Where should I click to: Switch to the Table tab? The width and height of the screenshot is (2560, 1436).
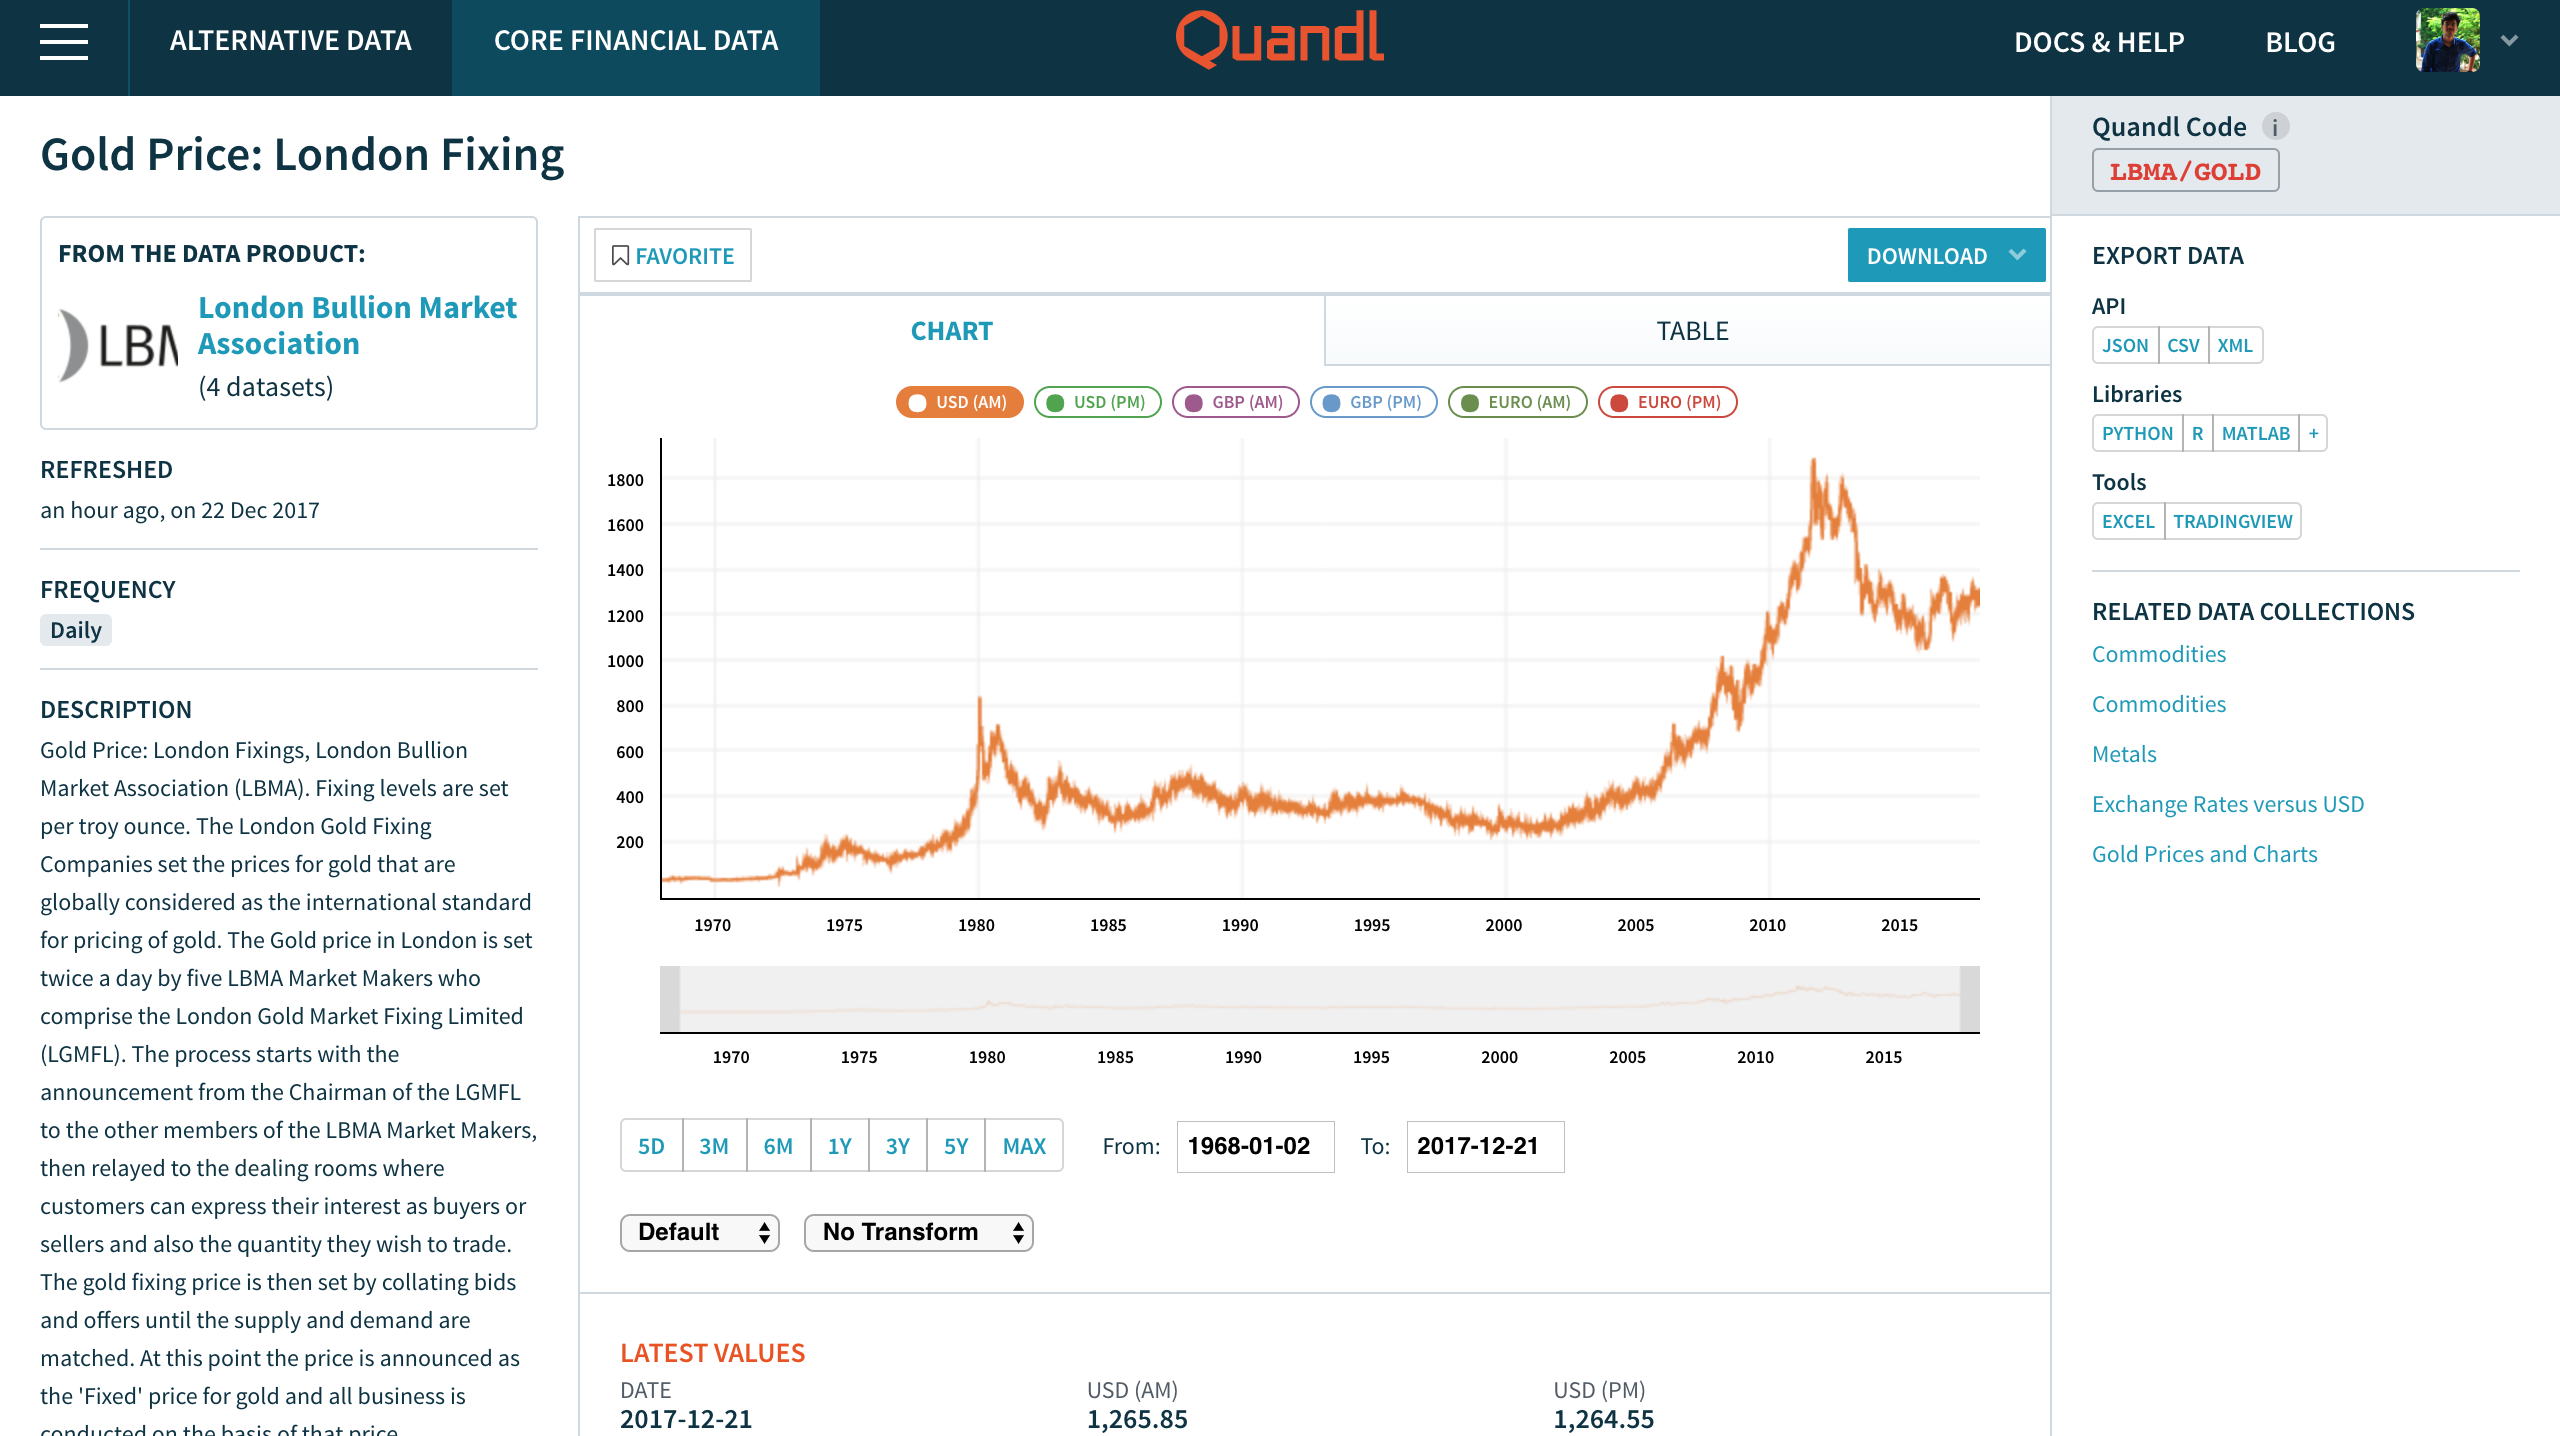pyautogui.click(x=1691, y=331)
